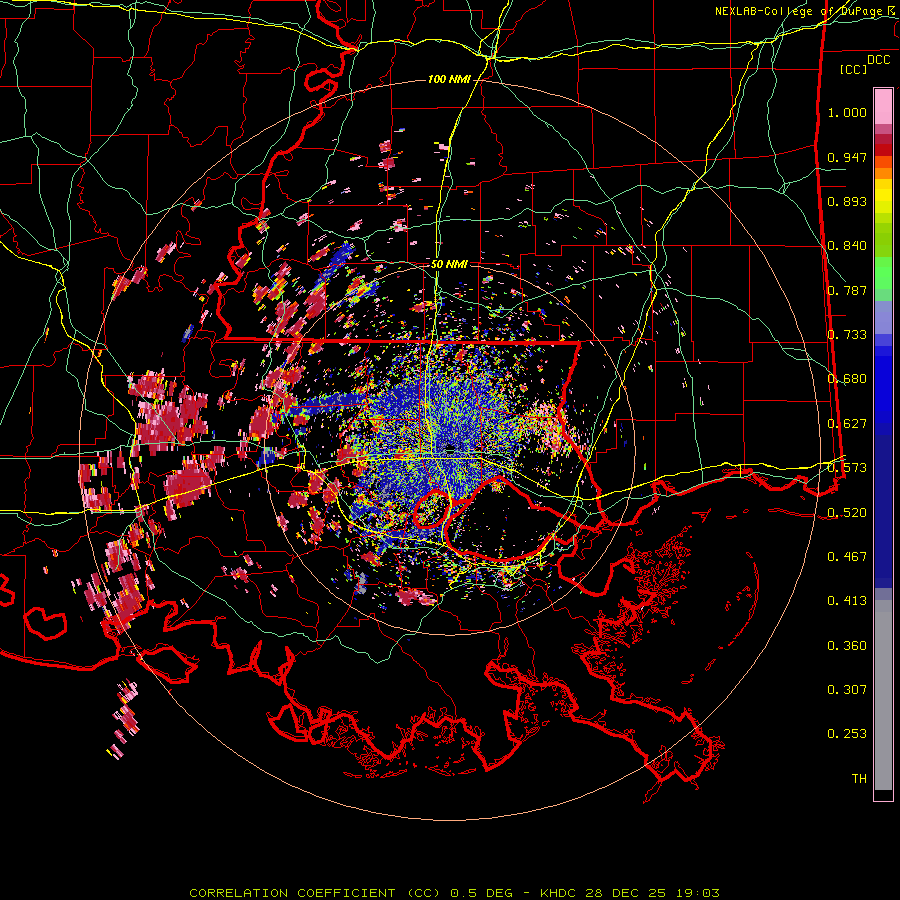The image size is (900, 900).
Task: Click the pink segment atop the color bar
Action: pos(883,107)
